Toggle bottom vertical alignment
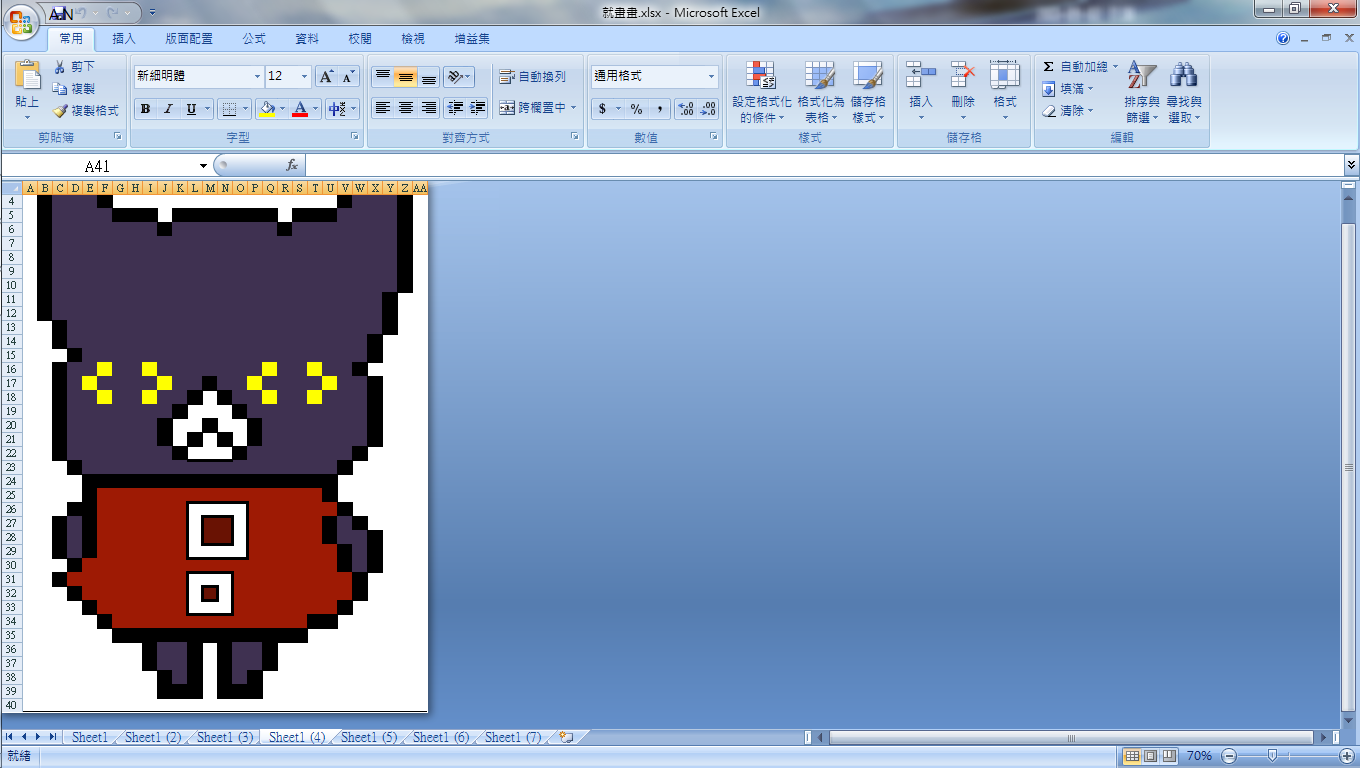The image size is (1360, 768). (x=429, y=77)
